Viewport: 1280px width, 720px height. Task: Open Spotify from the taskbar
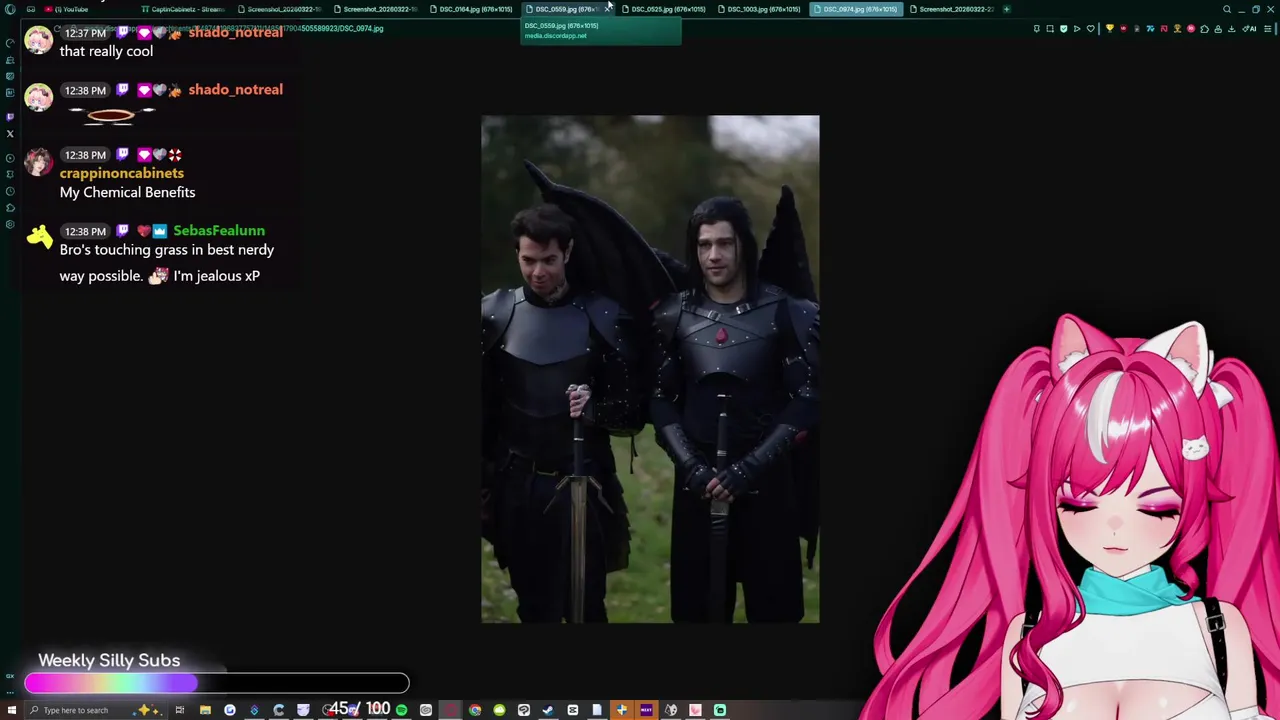tap(401, 710)
